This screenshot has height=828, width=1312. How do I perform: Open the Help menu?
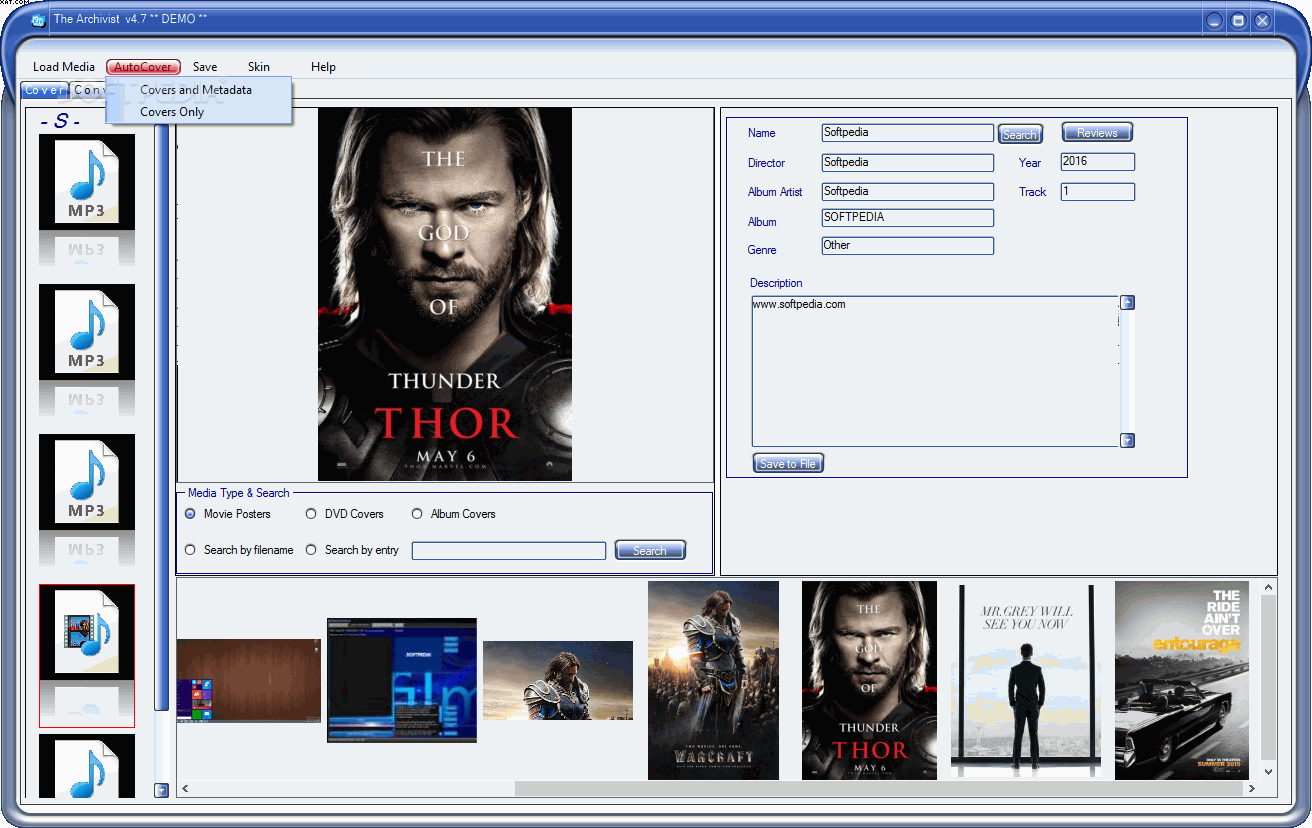pos(323,67)
